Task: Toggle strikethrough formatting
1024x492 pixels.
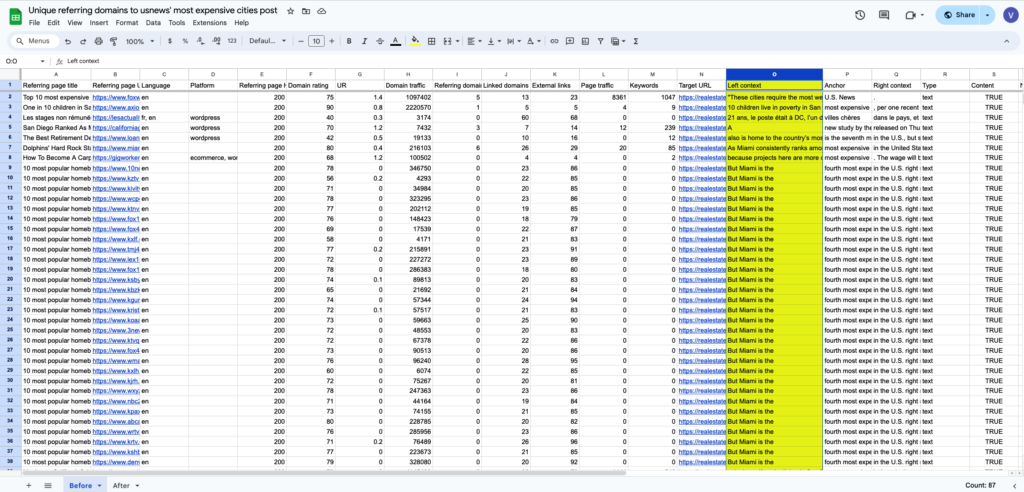Action: [x=378, y=41]
